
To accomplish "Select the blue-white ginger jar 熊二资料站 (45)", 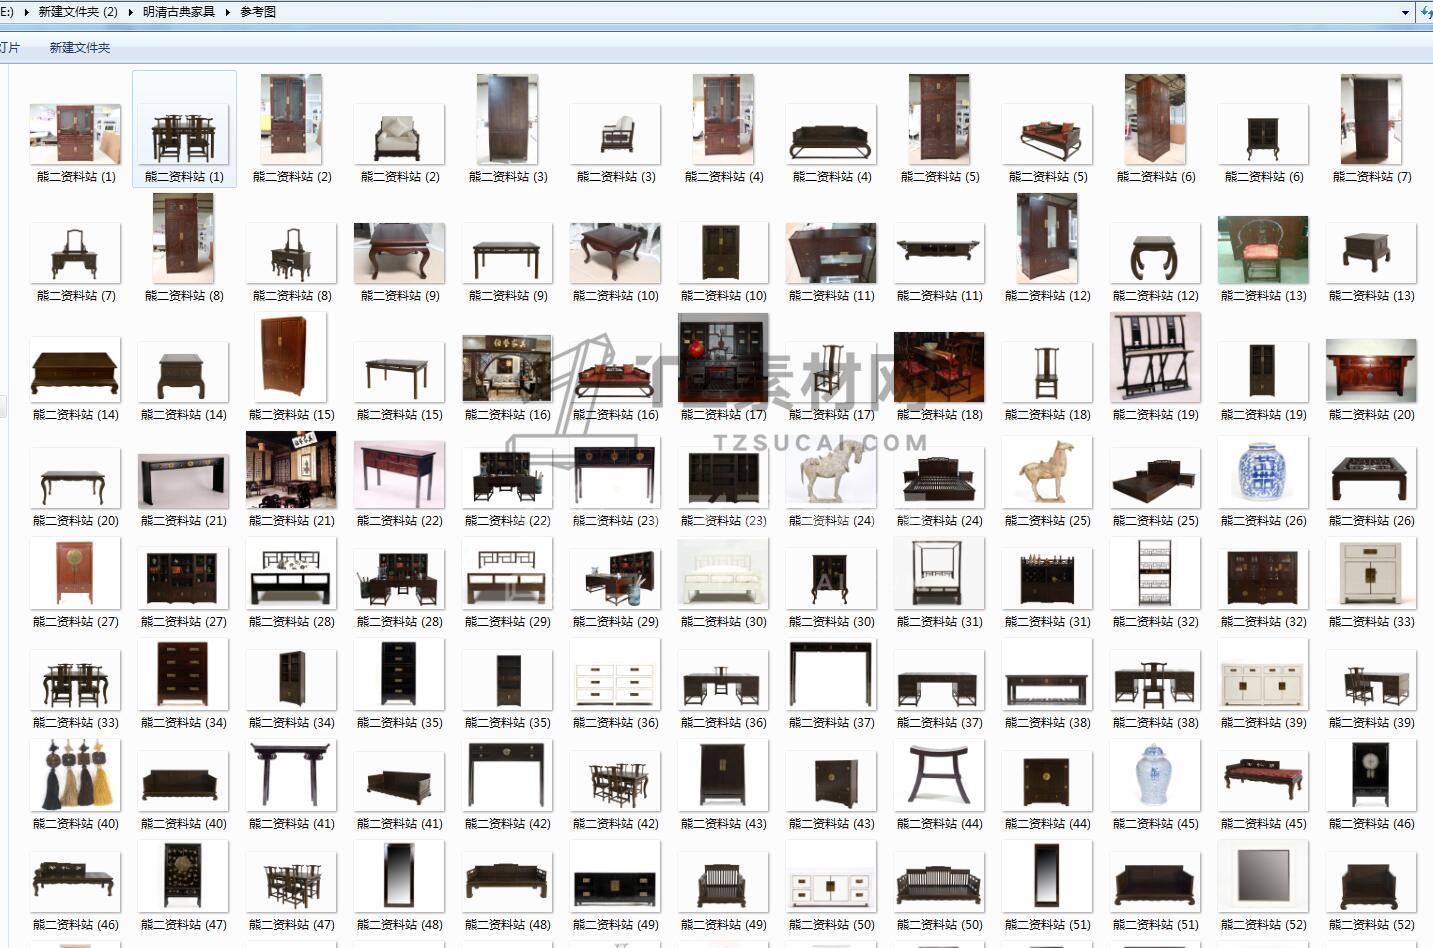I will pos(1155,775).
